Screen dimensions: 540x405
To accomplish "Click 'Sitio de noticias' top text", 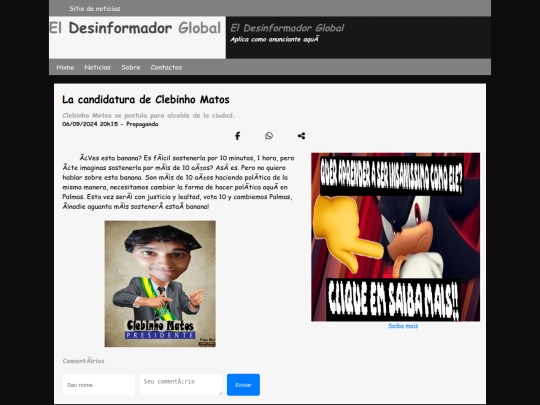I will pyautogui.click(x=95, y=9).
